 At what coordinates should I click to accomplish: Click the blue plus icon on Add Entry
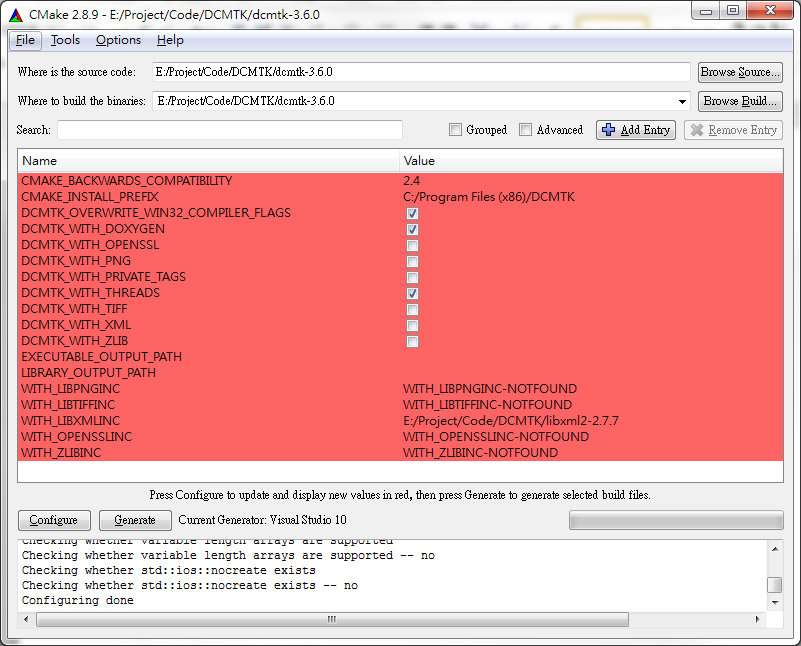608,130
